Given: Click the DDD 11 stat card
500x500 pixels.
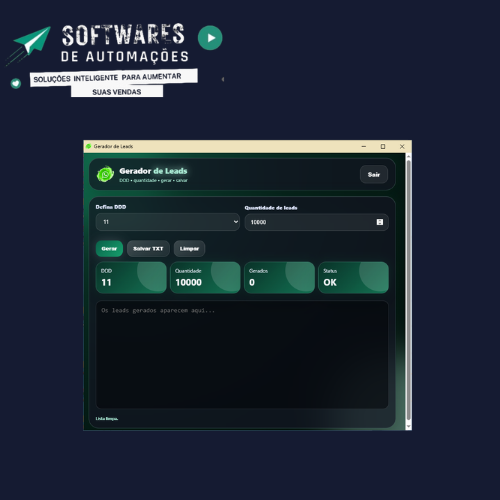Looking at the screenshot, I should click(131, 278).
